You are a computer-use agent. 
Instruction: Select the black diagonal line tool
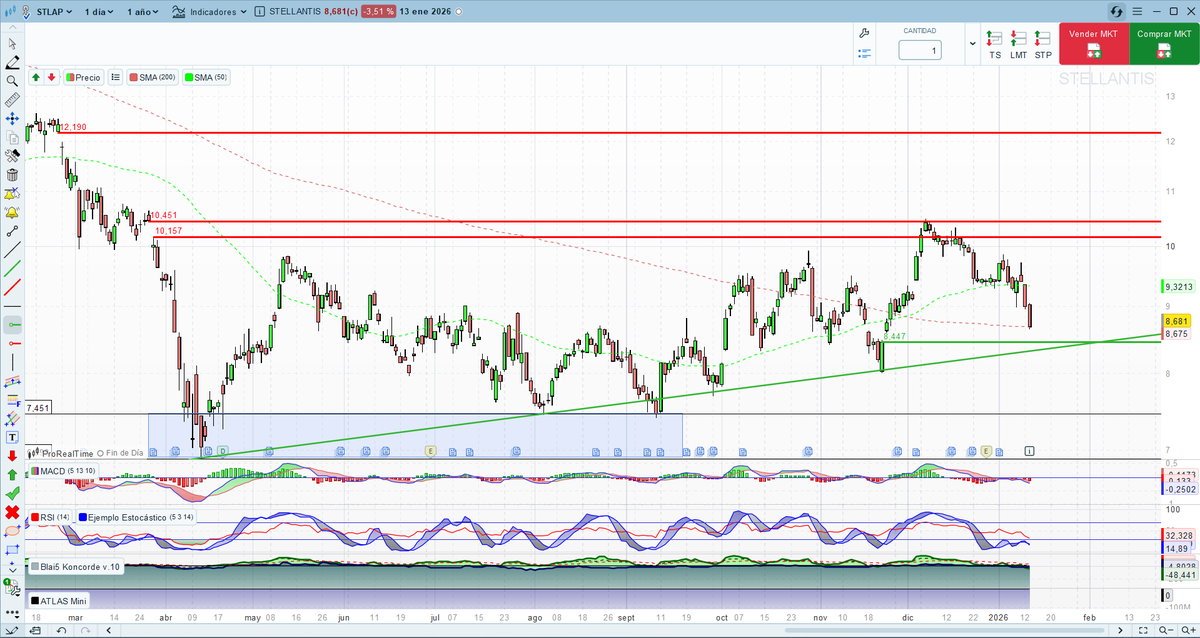coord(12,250)
